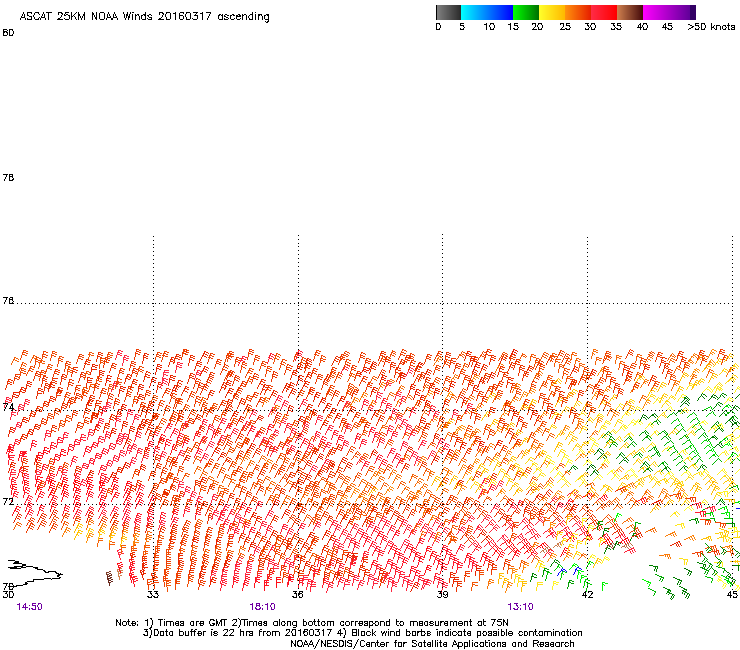Screen dimensions: 740x650
Task: Click the NOAA/NESDIS credit line
Action: pos(432,644)
